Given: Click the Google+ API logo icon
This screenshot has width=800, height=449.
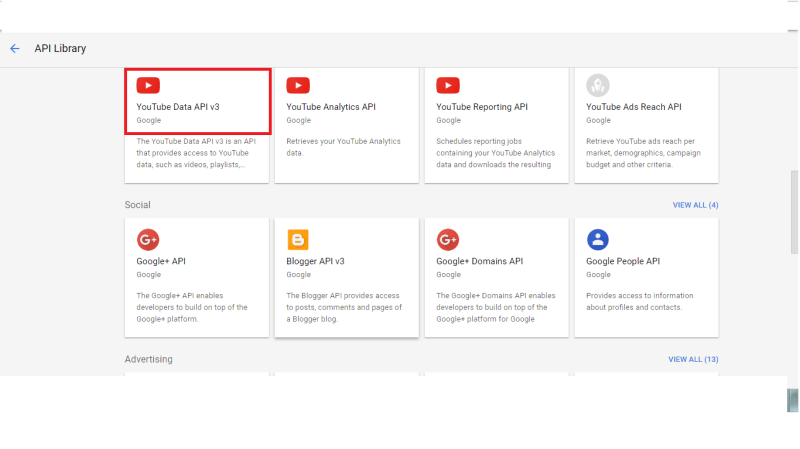Looking at the screenshot, I should (x=148, y=239).
